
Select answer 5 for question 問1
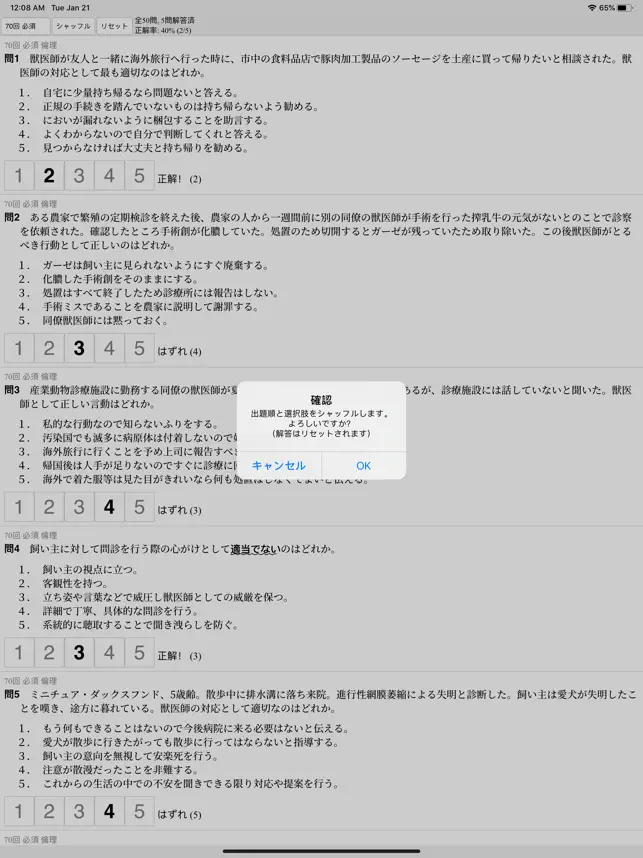[x=140, y=176]
